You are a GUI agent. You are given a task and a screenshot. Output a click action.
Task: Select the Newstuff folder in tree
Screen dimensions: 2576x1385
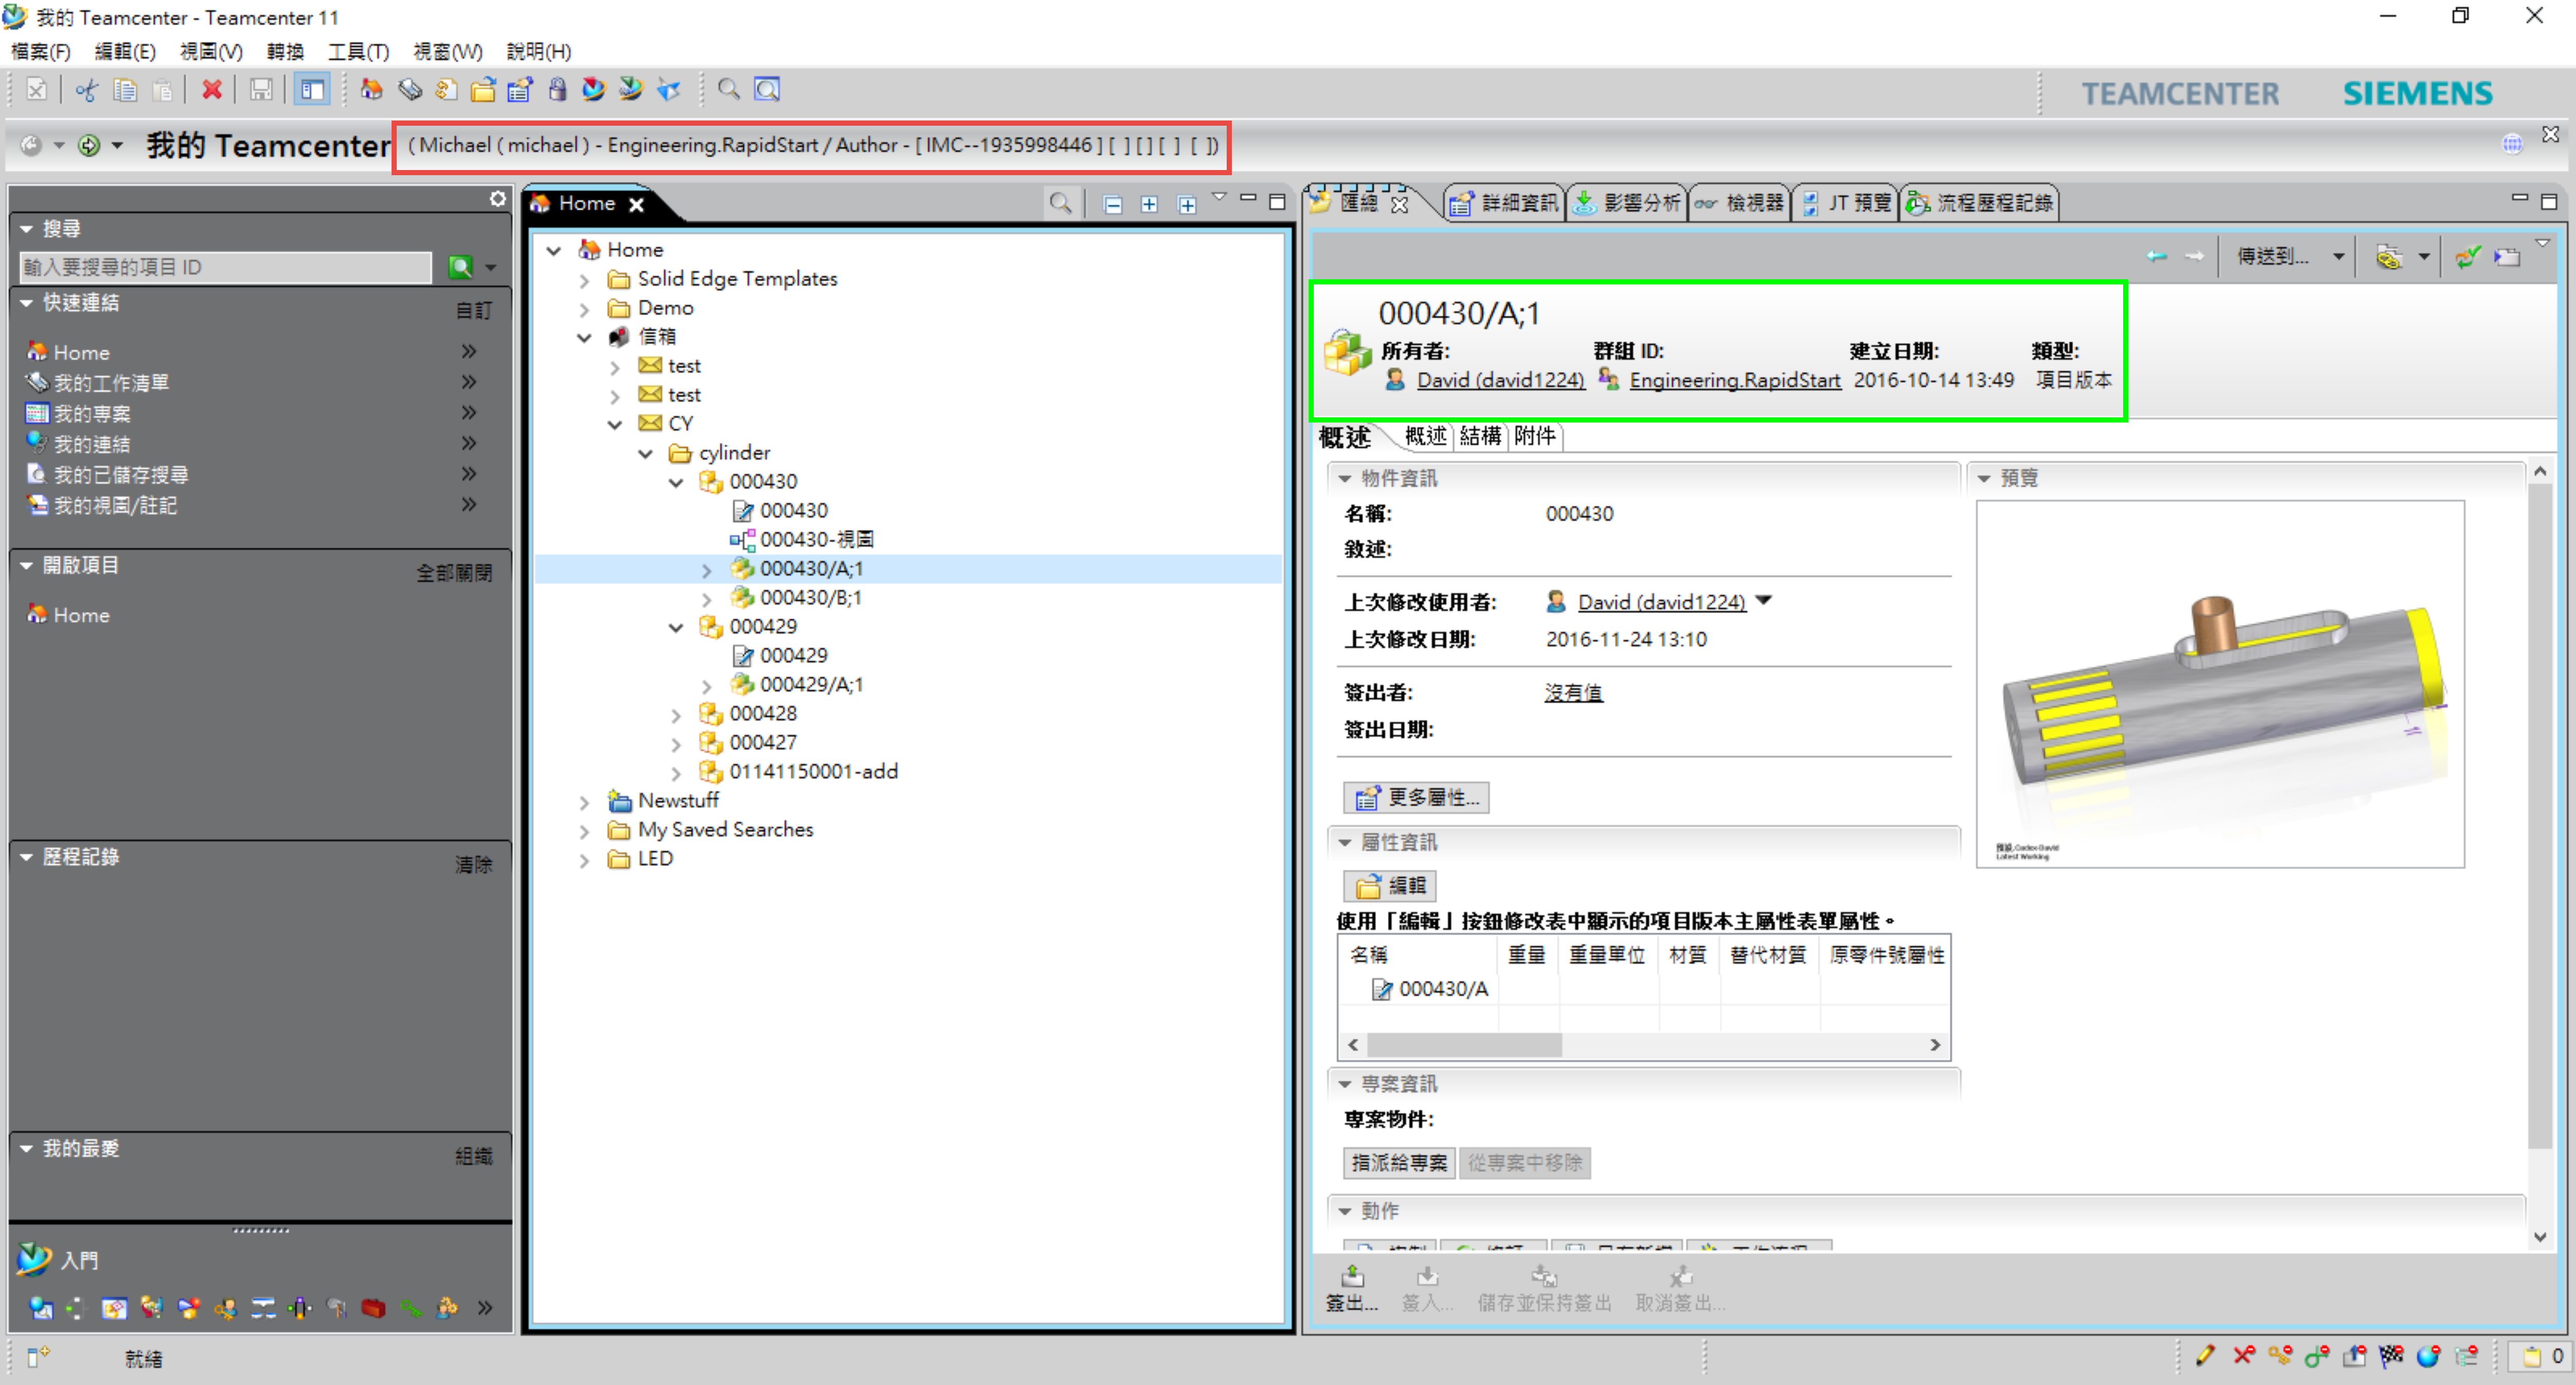pos(678,801)
